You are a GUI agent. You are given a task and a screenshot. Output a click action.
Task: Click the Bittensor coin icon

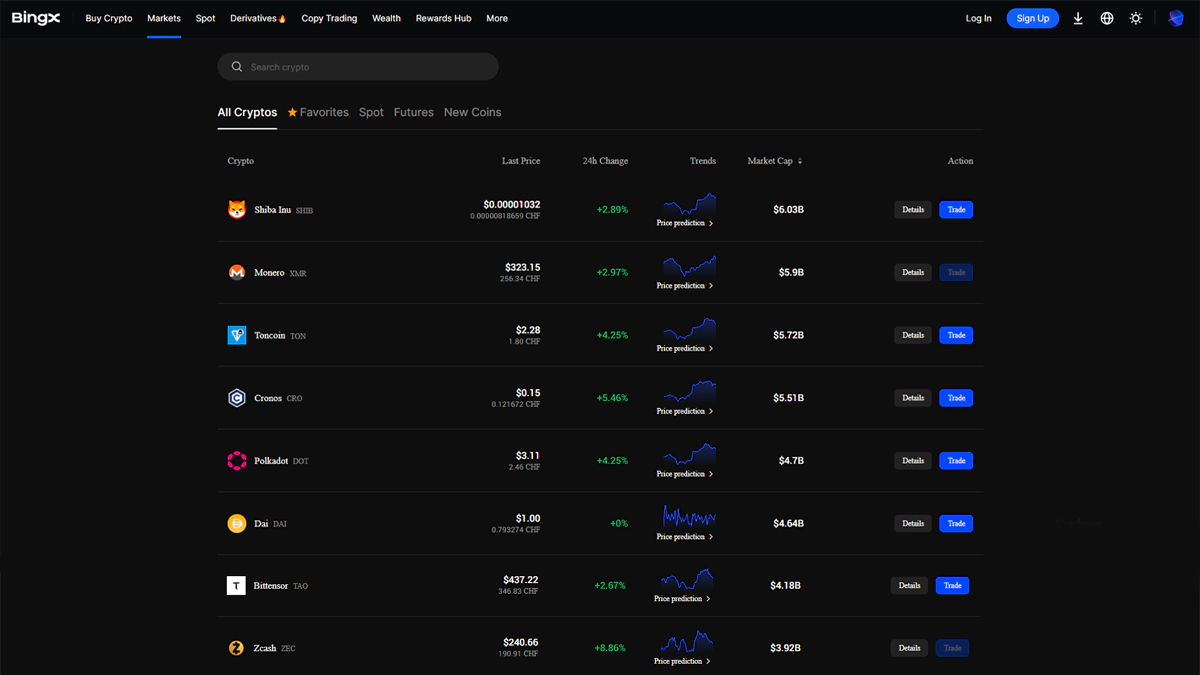(236, 586)
